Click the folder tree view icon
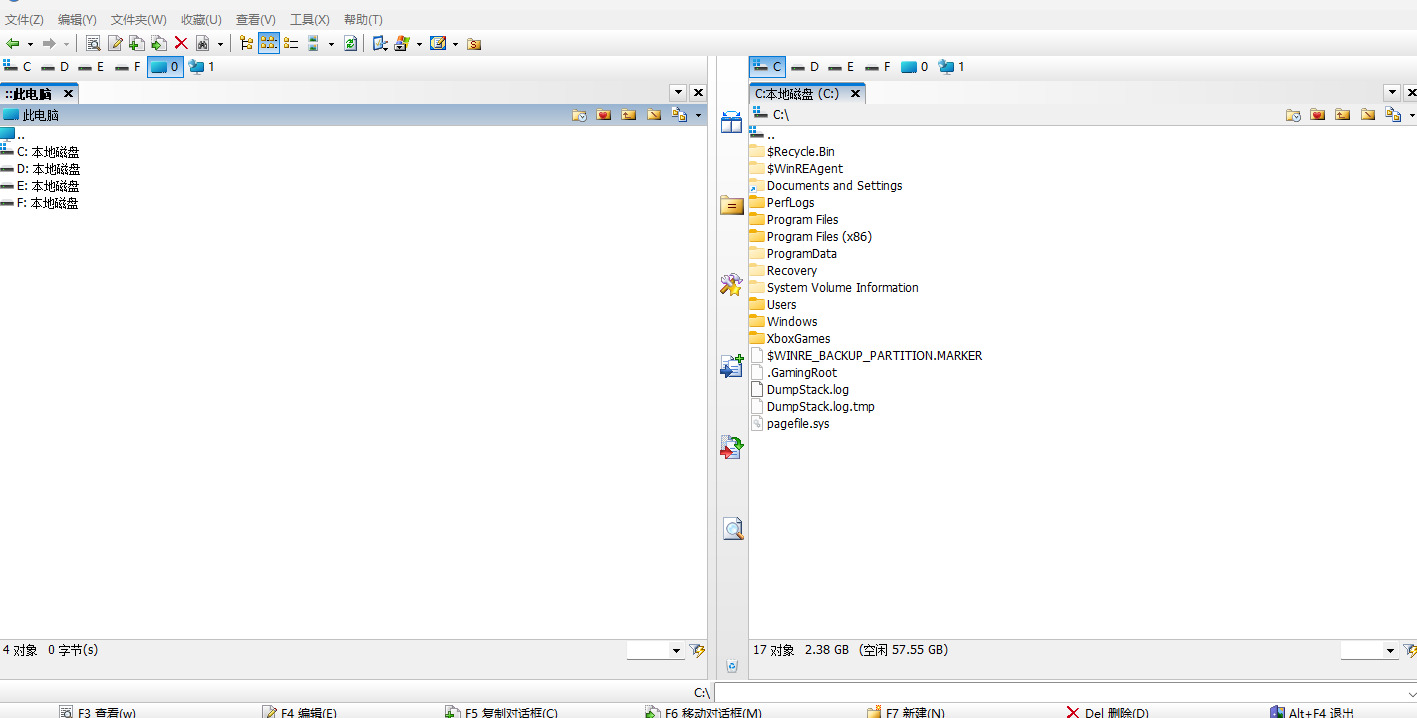 click(246, 43)
